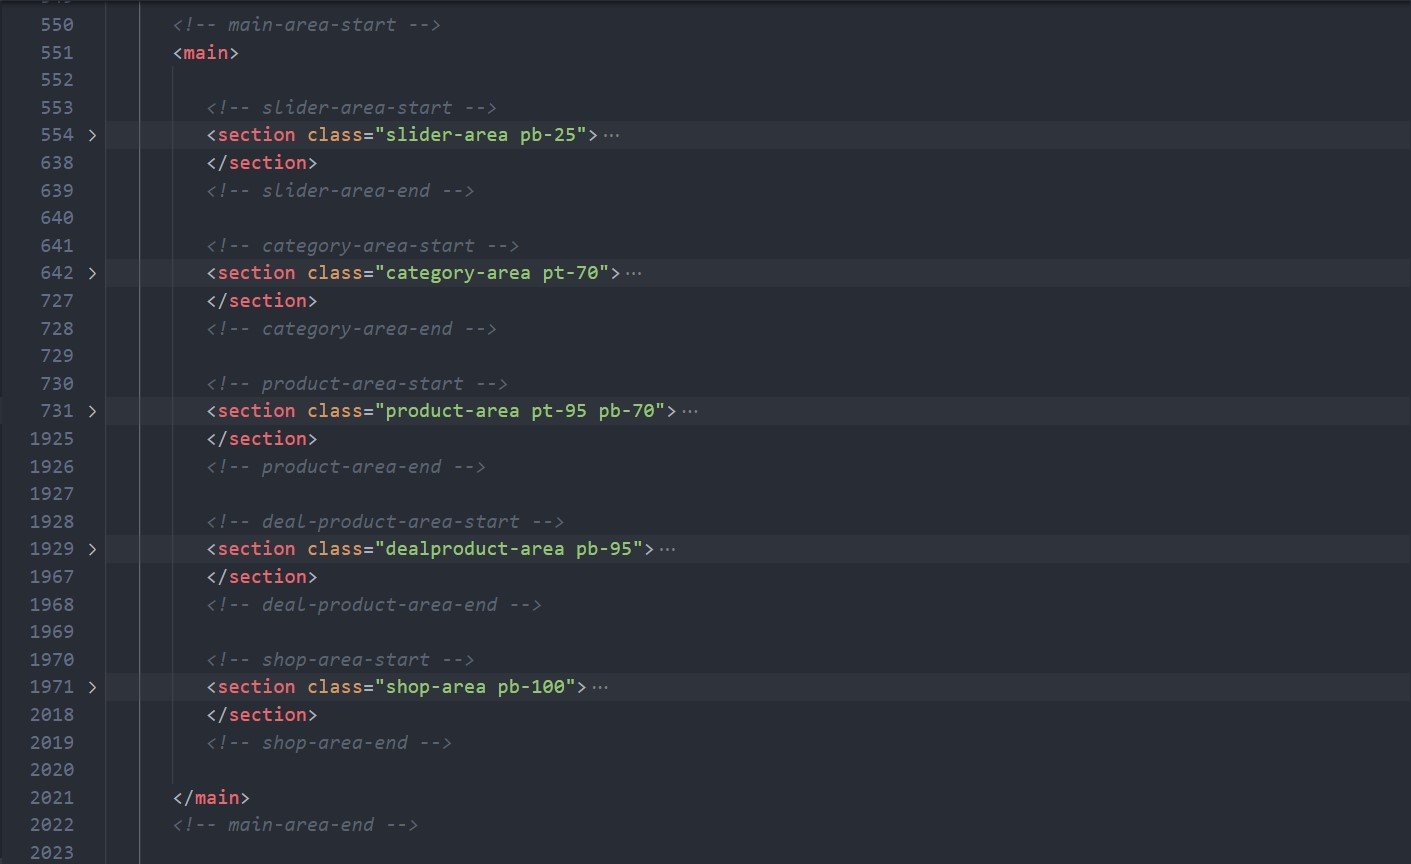Image resolution: width=1411 pixels, height=864 pixels.
Task: Select line number 2021 in the gutter
Action: [51, 797]
